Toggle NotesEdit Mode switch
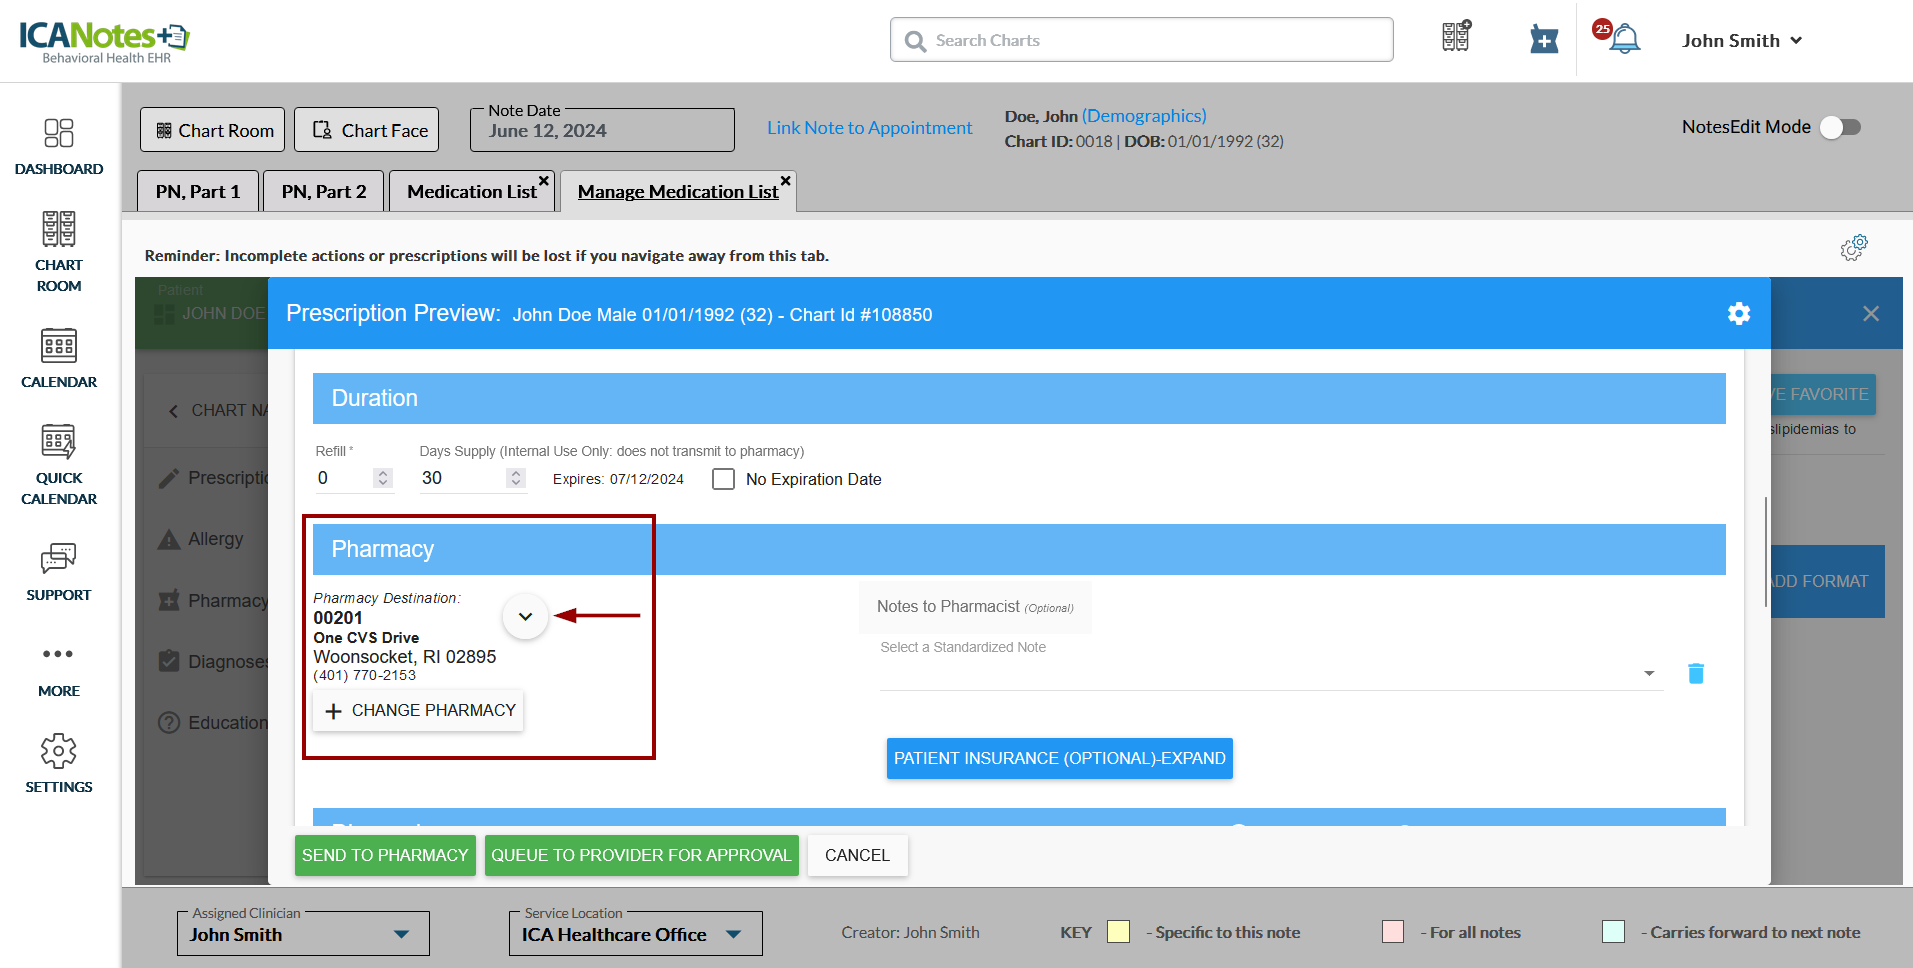This screenshot has height=968, width=1913. click(x=1840, y=127)
